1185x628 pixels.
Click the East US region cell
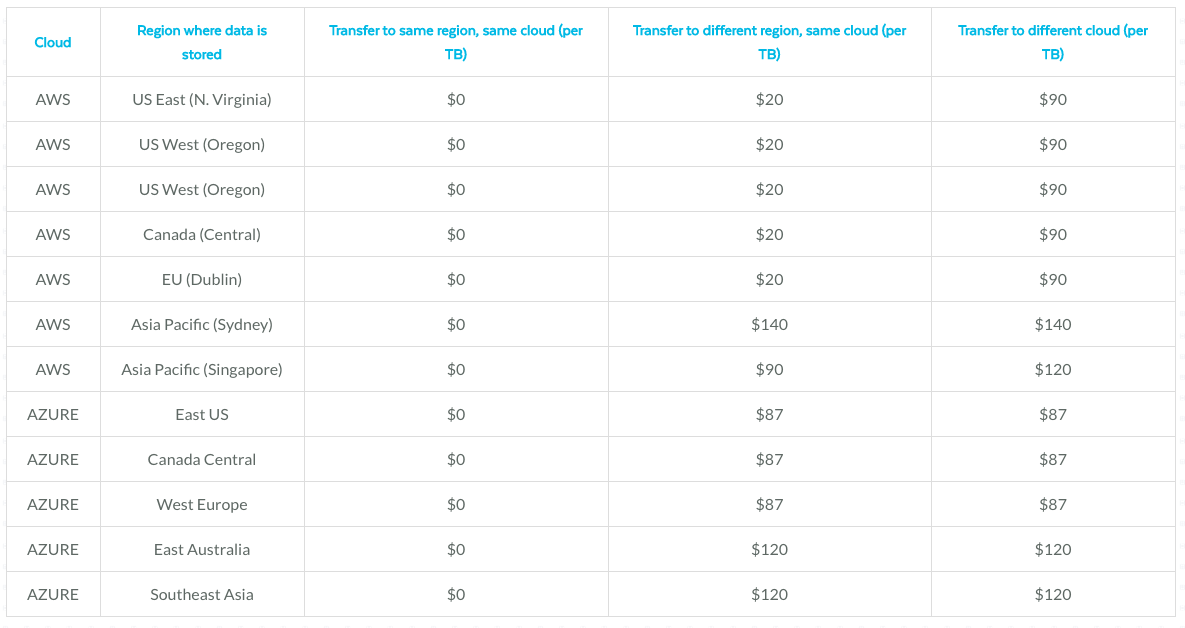pos(202,414)
